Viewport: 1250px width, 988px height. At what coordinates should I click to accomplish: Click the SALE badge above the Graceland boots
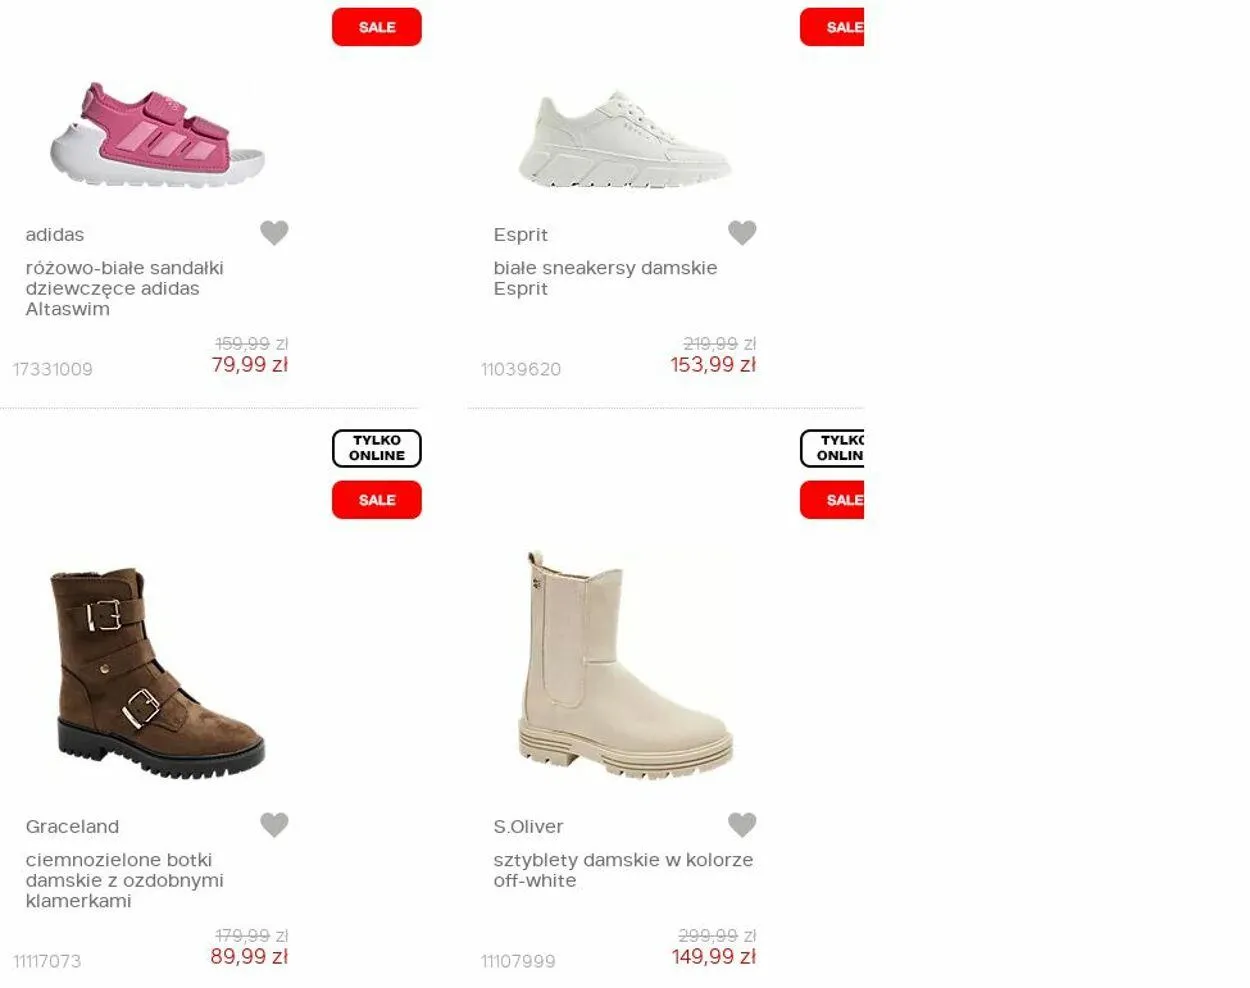[x=377, y=500]
